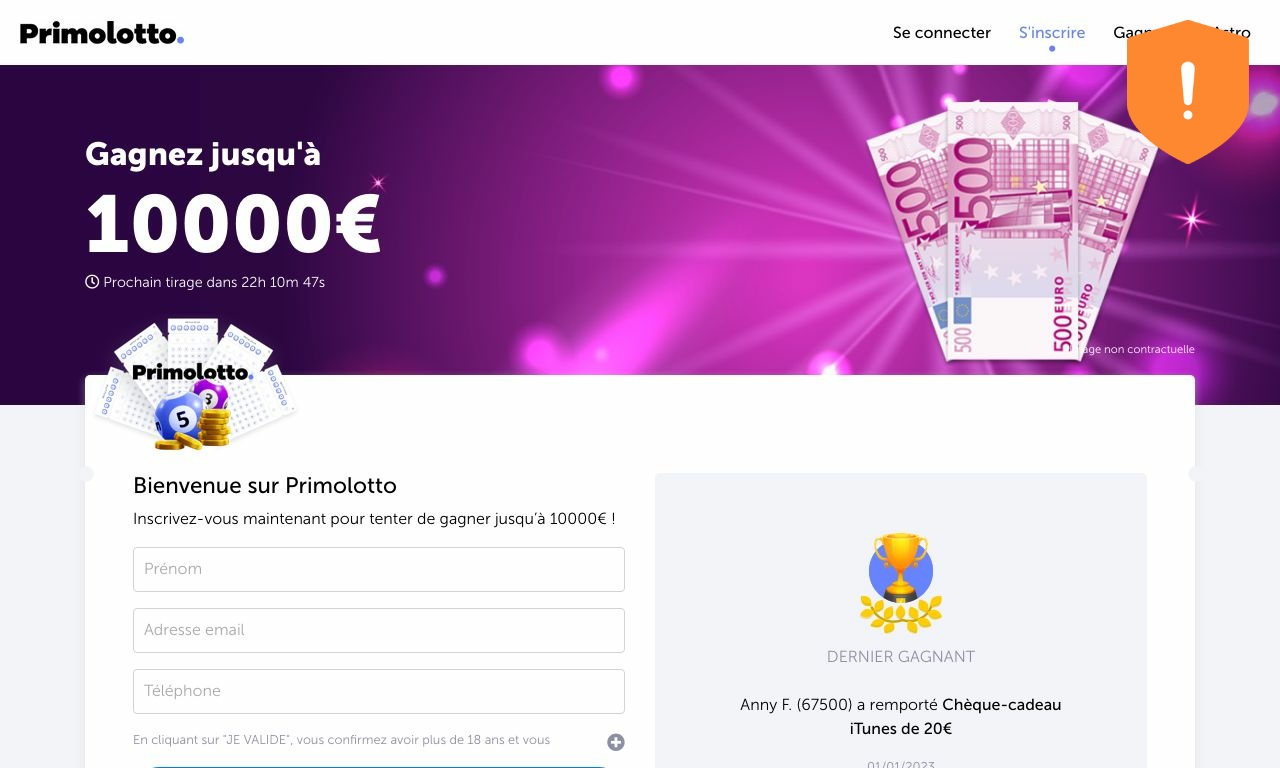Screen dimensions: 1280x768
Task: Click the 500 euro banknotes image
Action: (x=1012, y=230)
